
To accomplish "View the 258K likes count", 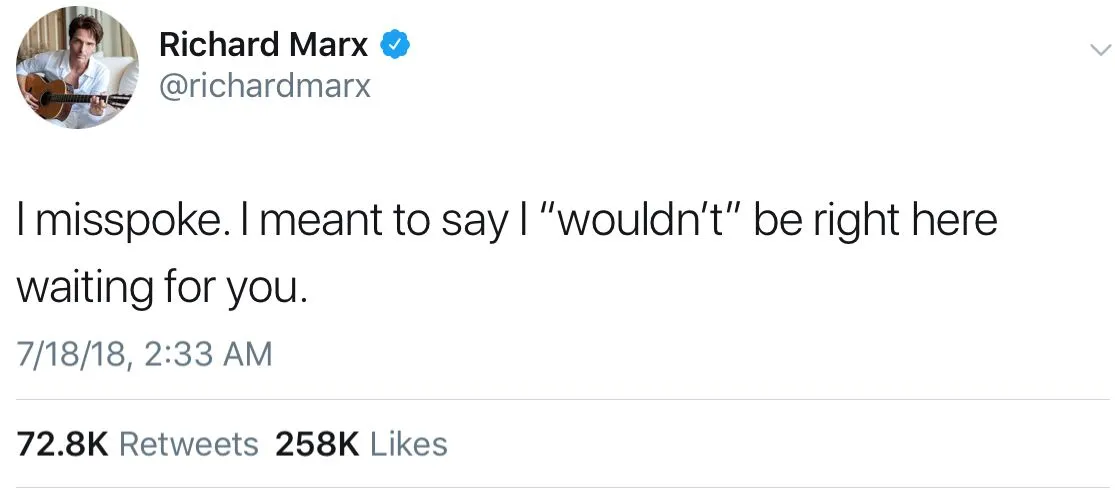I will pos(315,443).
